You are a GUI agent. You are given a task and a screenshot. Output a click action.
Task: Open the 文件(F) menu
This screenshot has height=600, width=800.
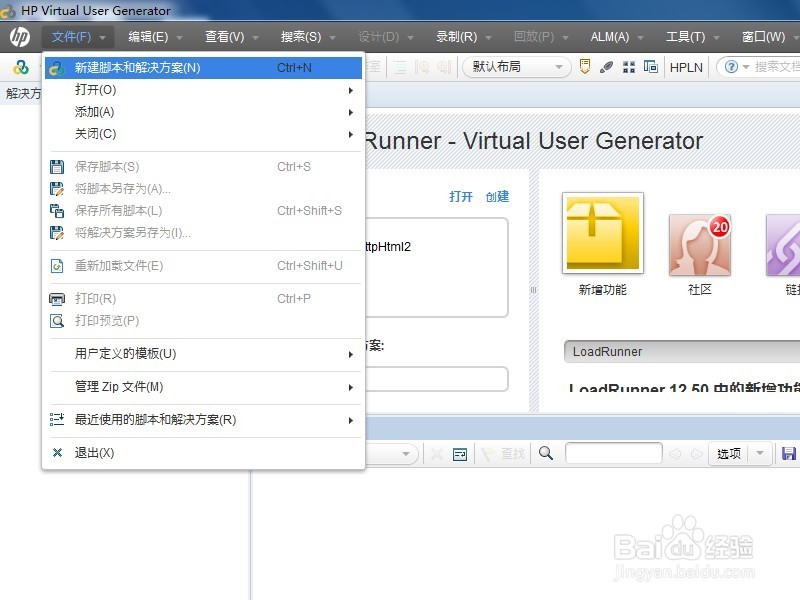pos(78,37)
